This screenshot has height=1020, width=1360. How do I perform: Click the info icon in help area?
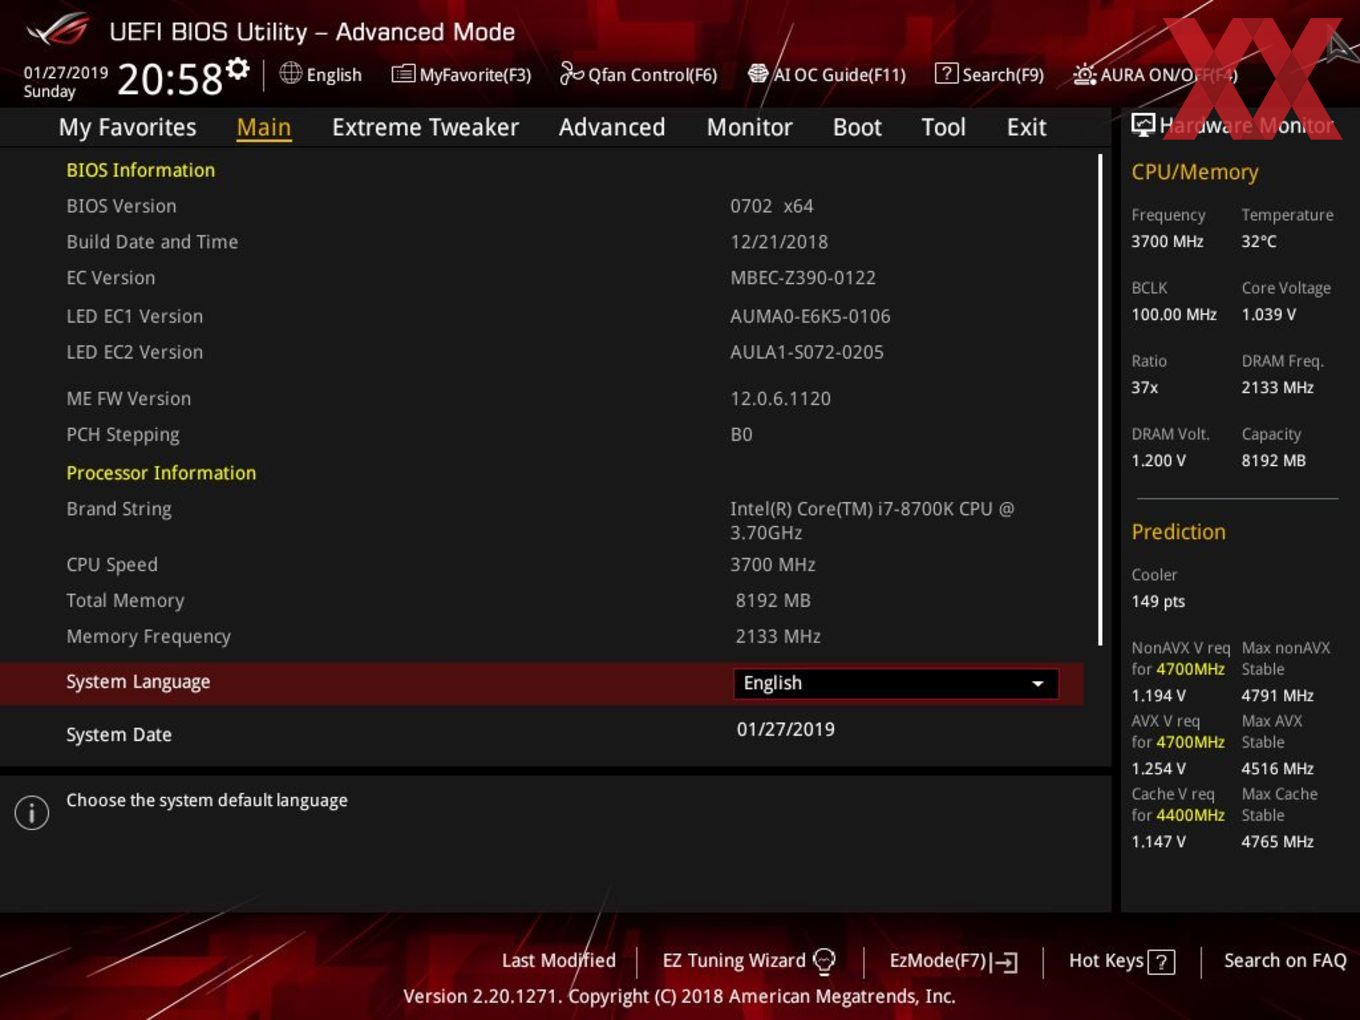pyautogui.click(x=32, y=812)
